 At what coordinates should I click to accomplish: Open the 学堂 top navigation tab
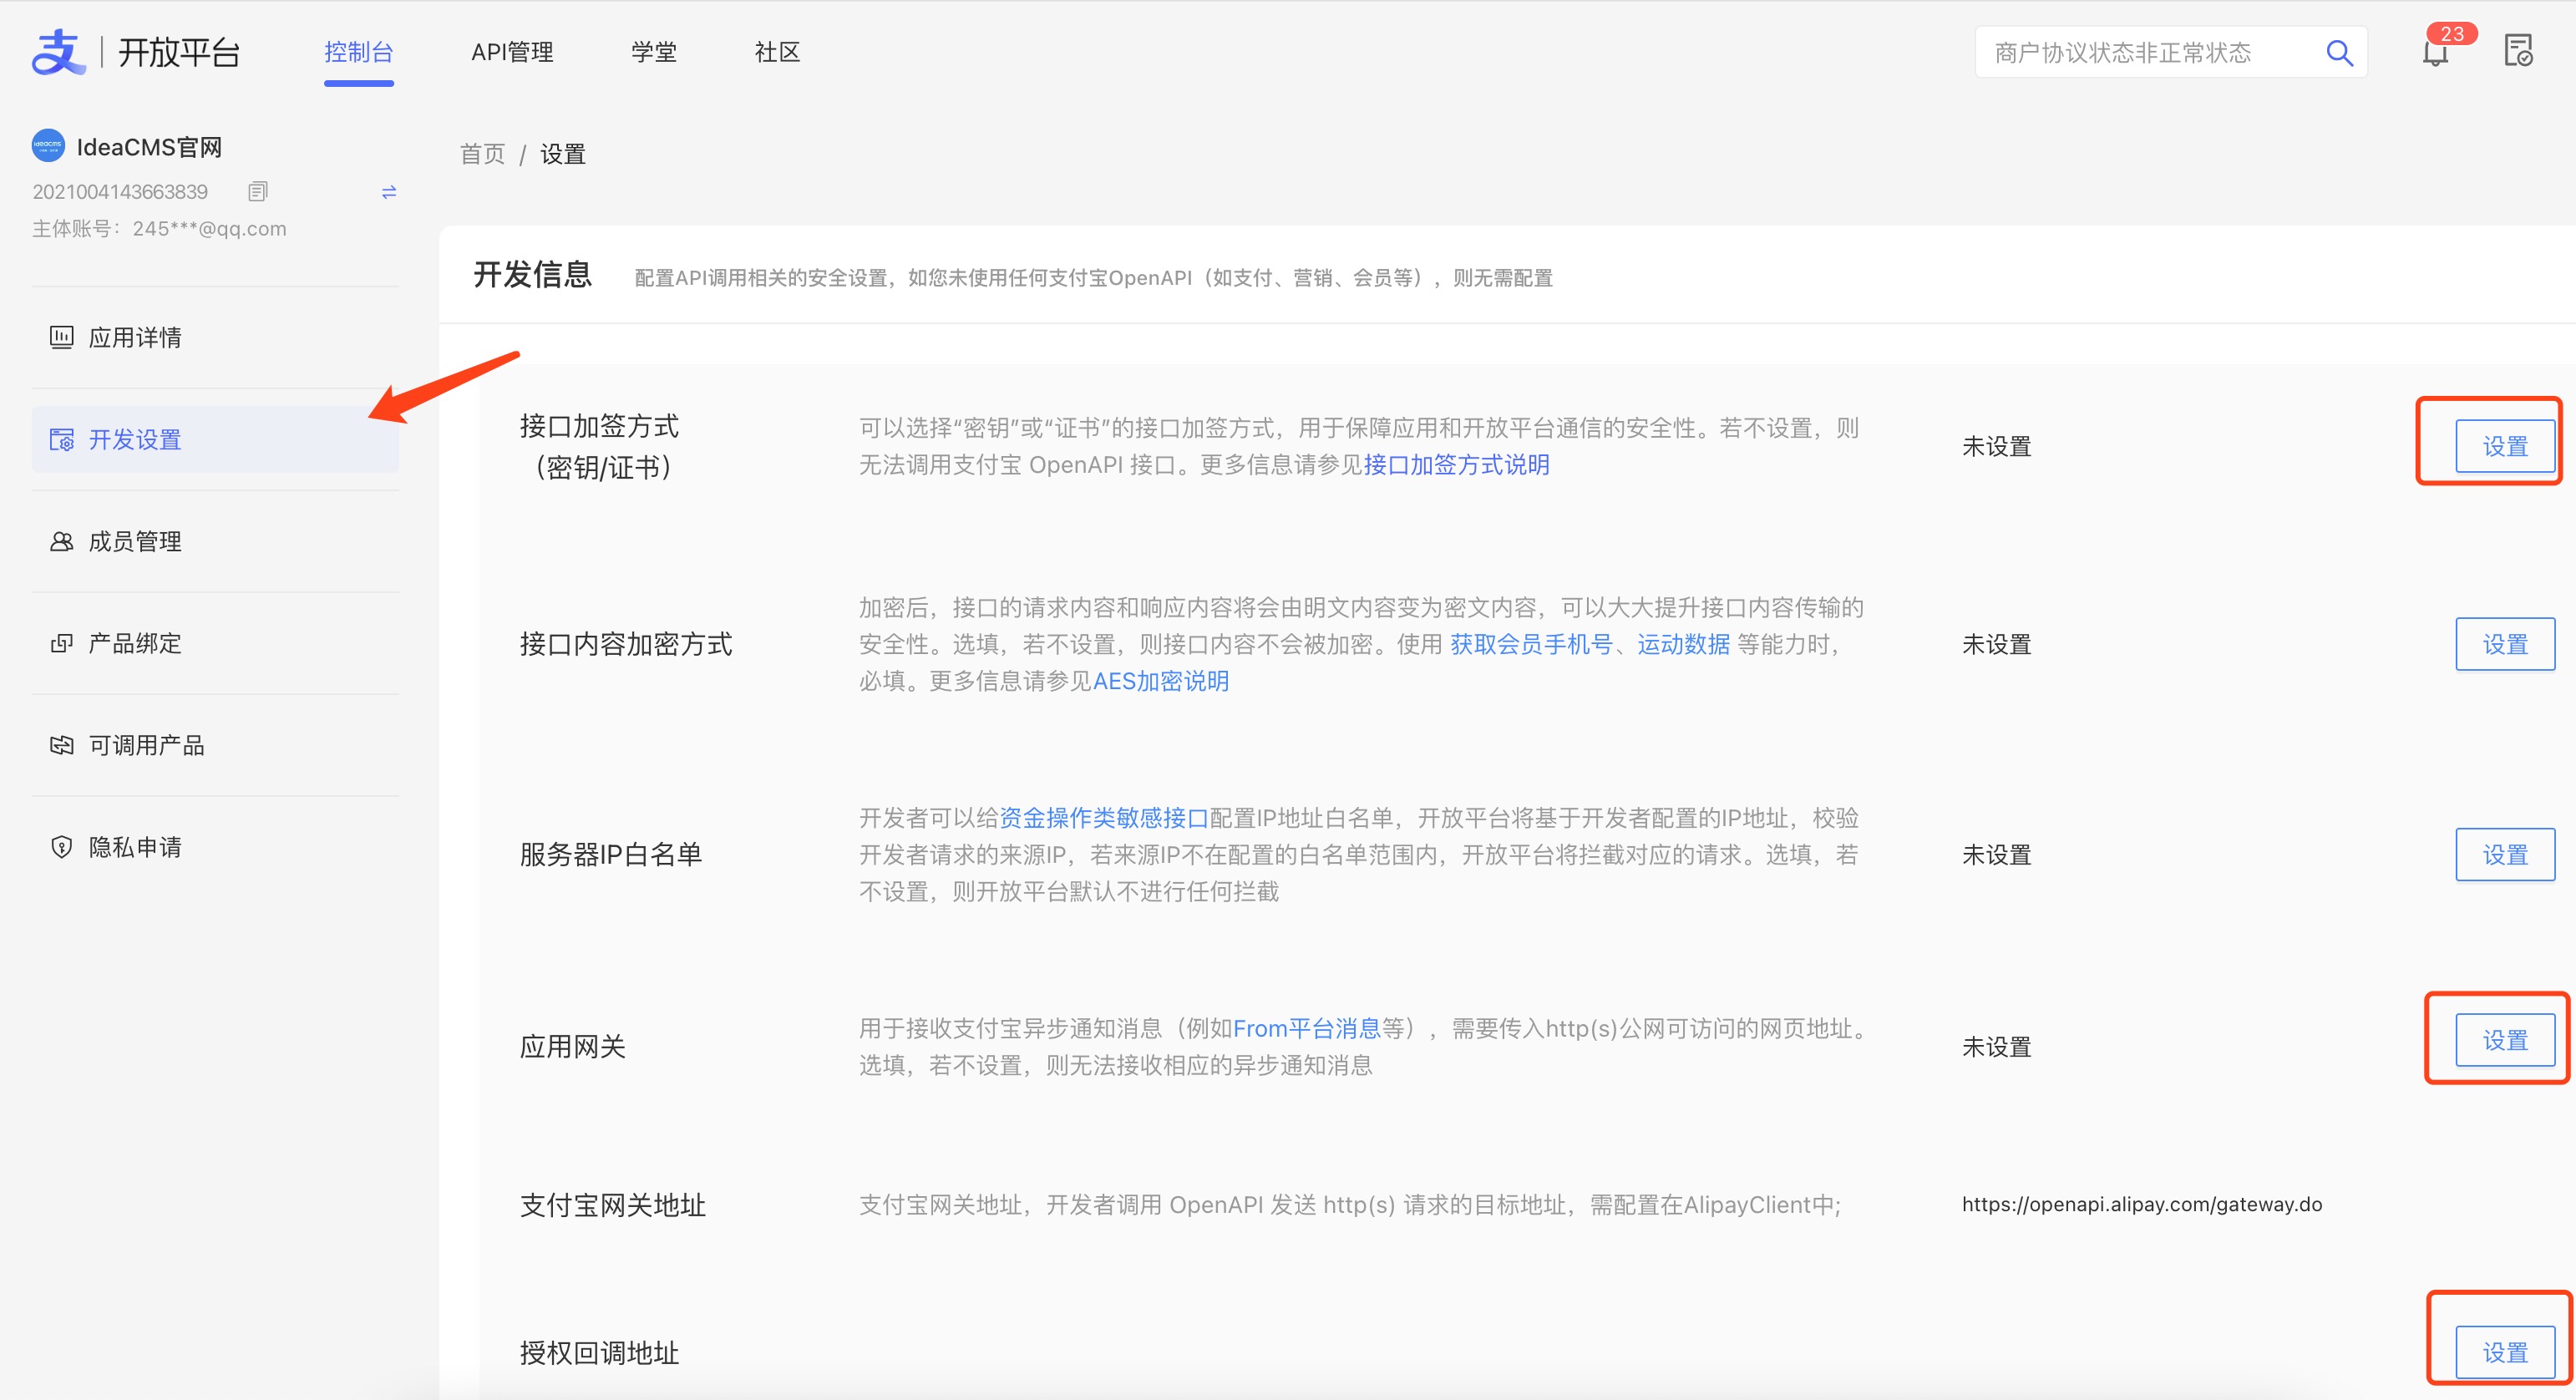654,52
